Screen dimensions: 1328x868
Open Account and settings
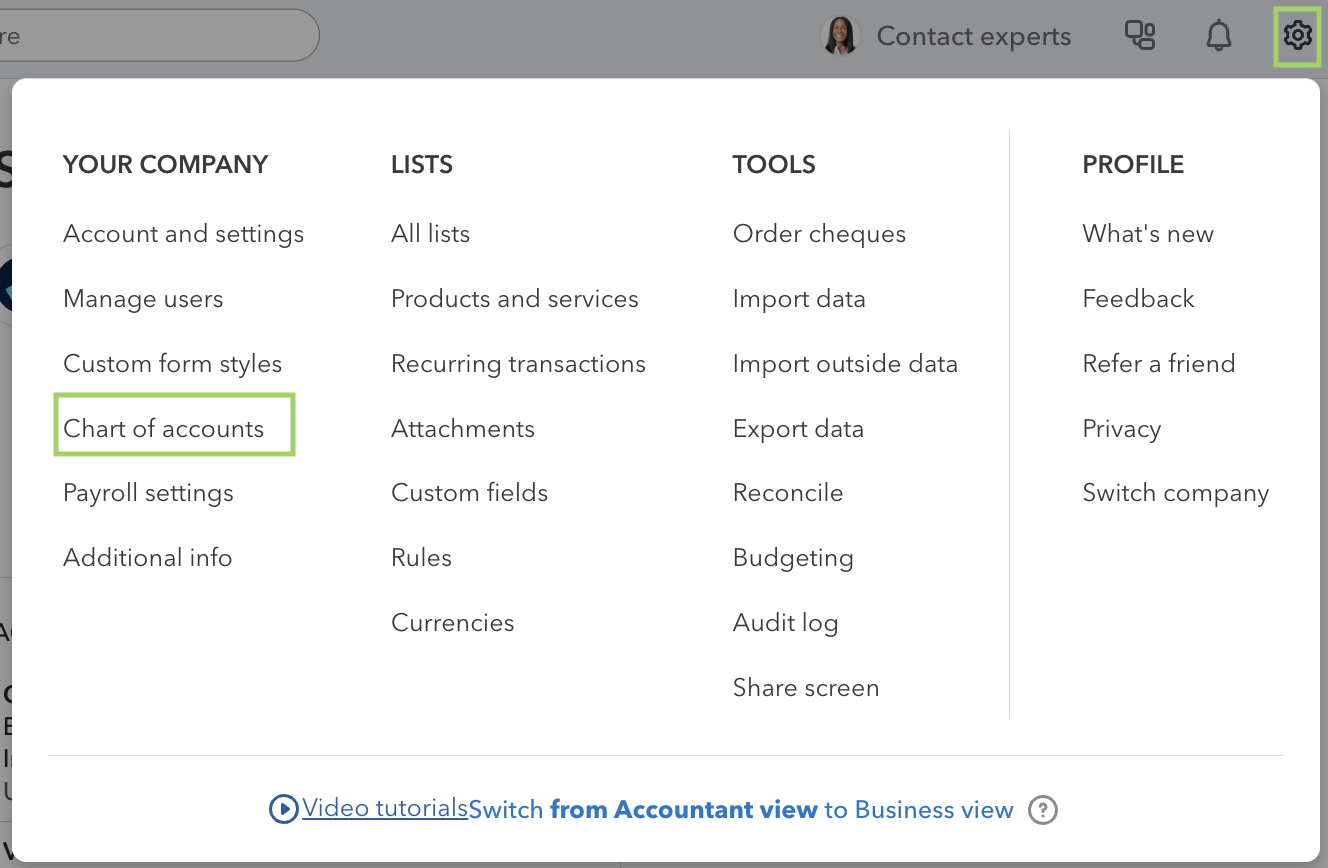tap(183, 234)
